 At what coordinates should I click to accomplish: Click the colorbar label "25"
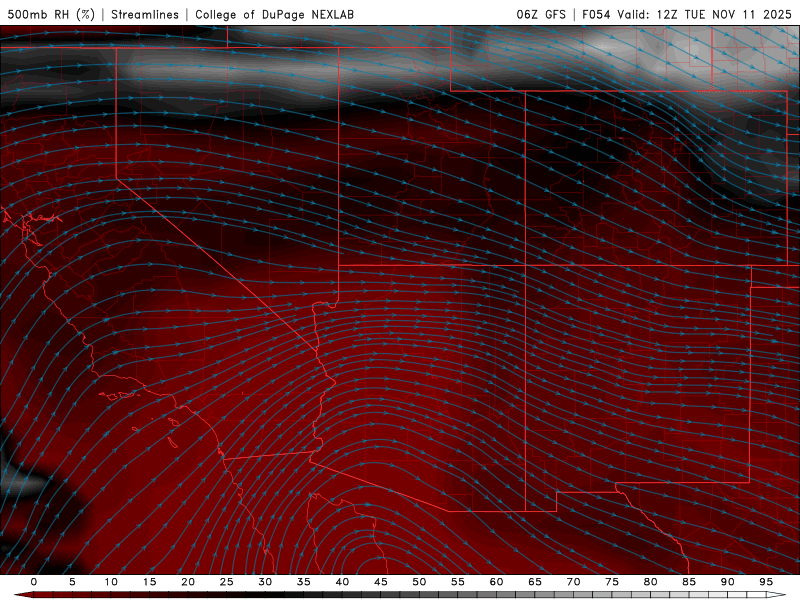point(227,582)
